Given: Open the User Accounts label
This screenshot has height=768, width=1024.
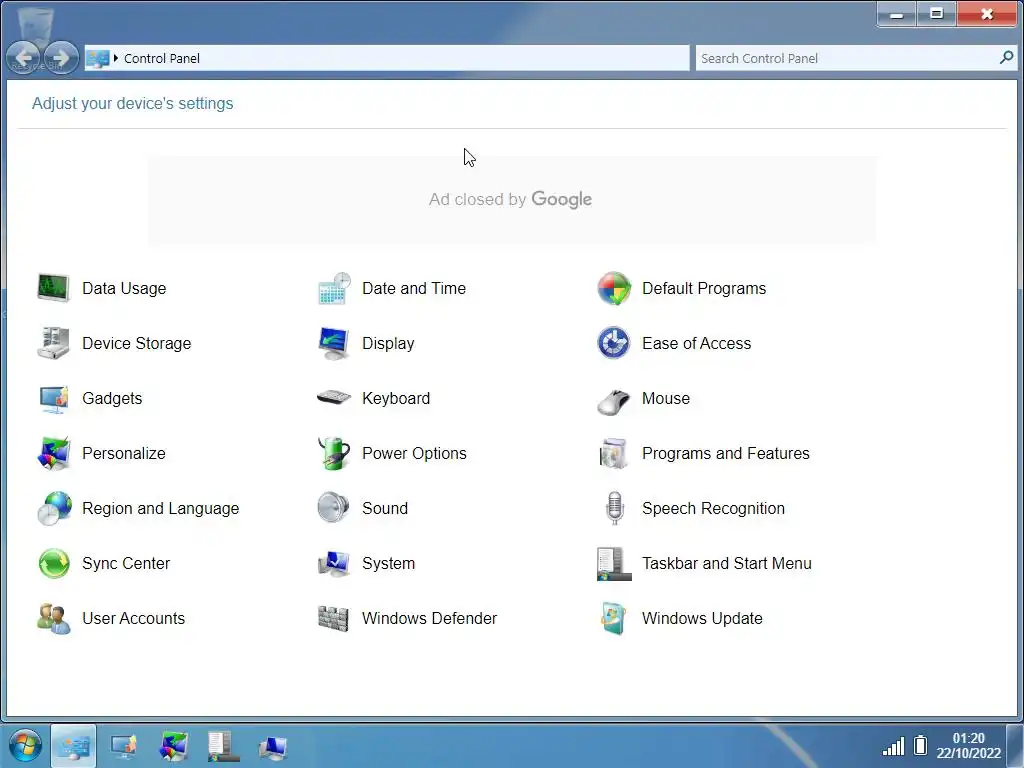Looking at the screenshot, I should 133,618.
